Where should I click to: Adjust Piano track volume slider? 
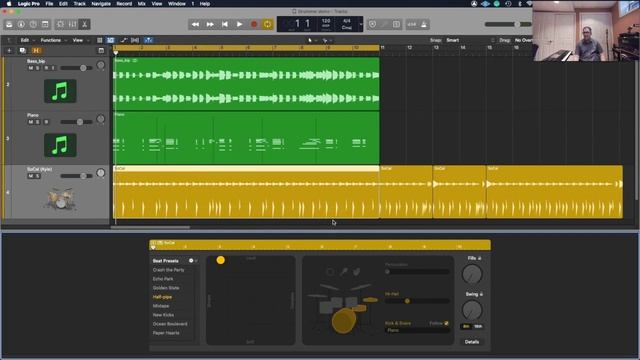76,122
